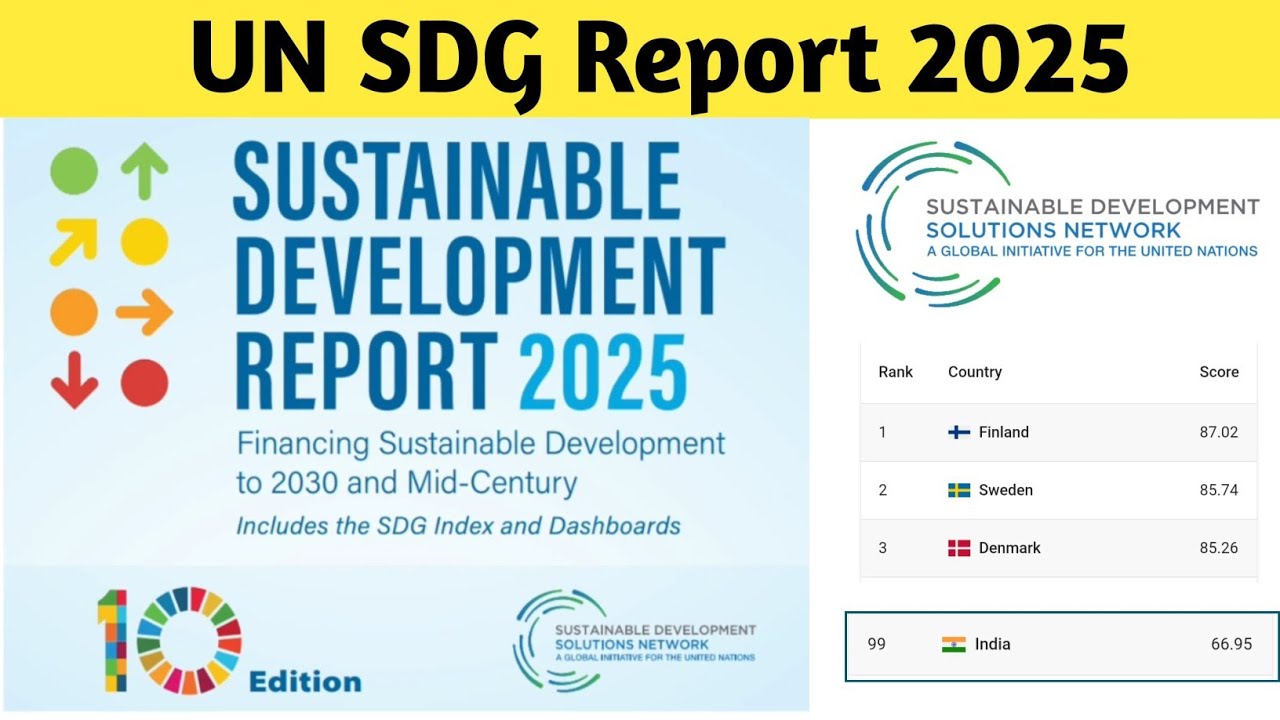Click rank number 2 in the table
The width and height of the screenshot is (1280, 720).
[x=883, y=491]
